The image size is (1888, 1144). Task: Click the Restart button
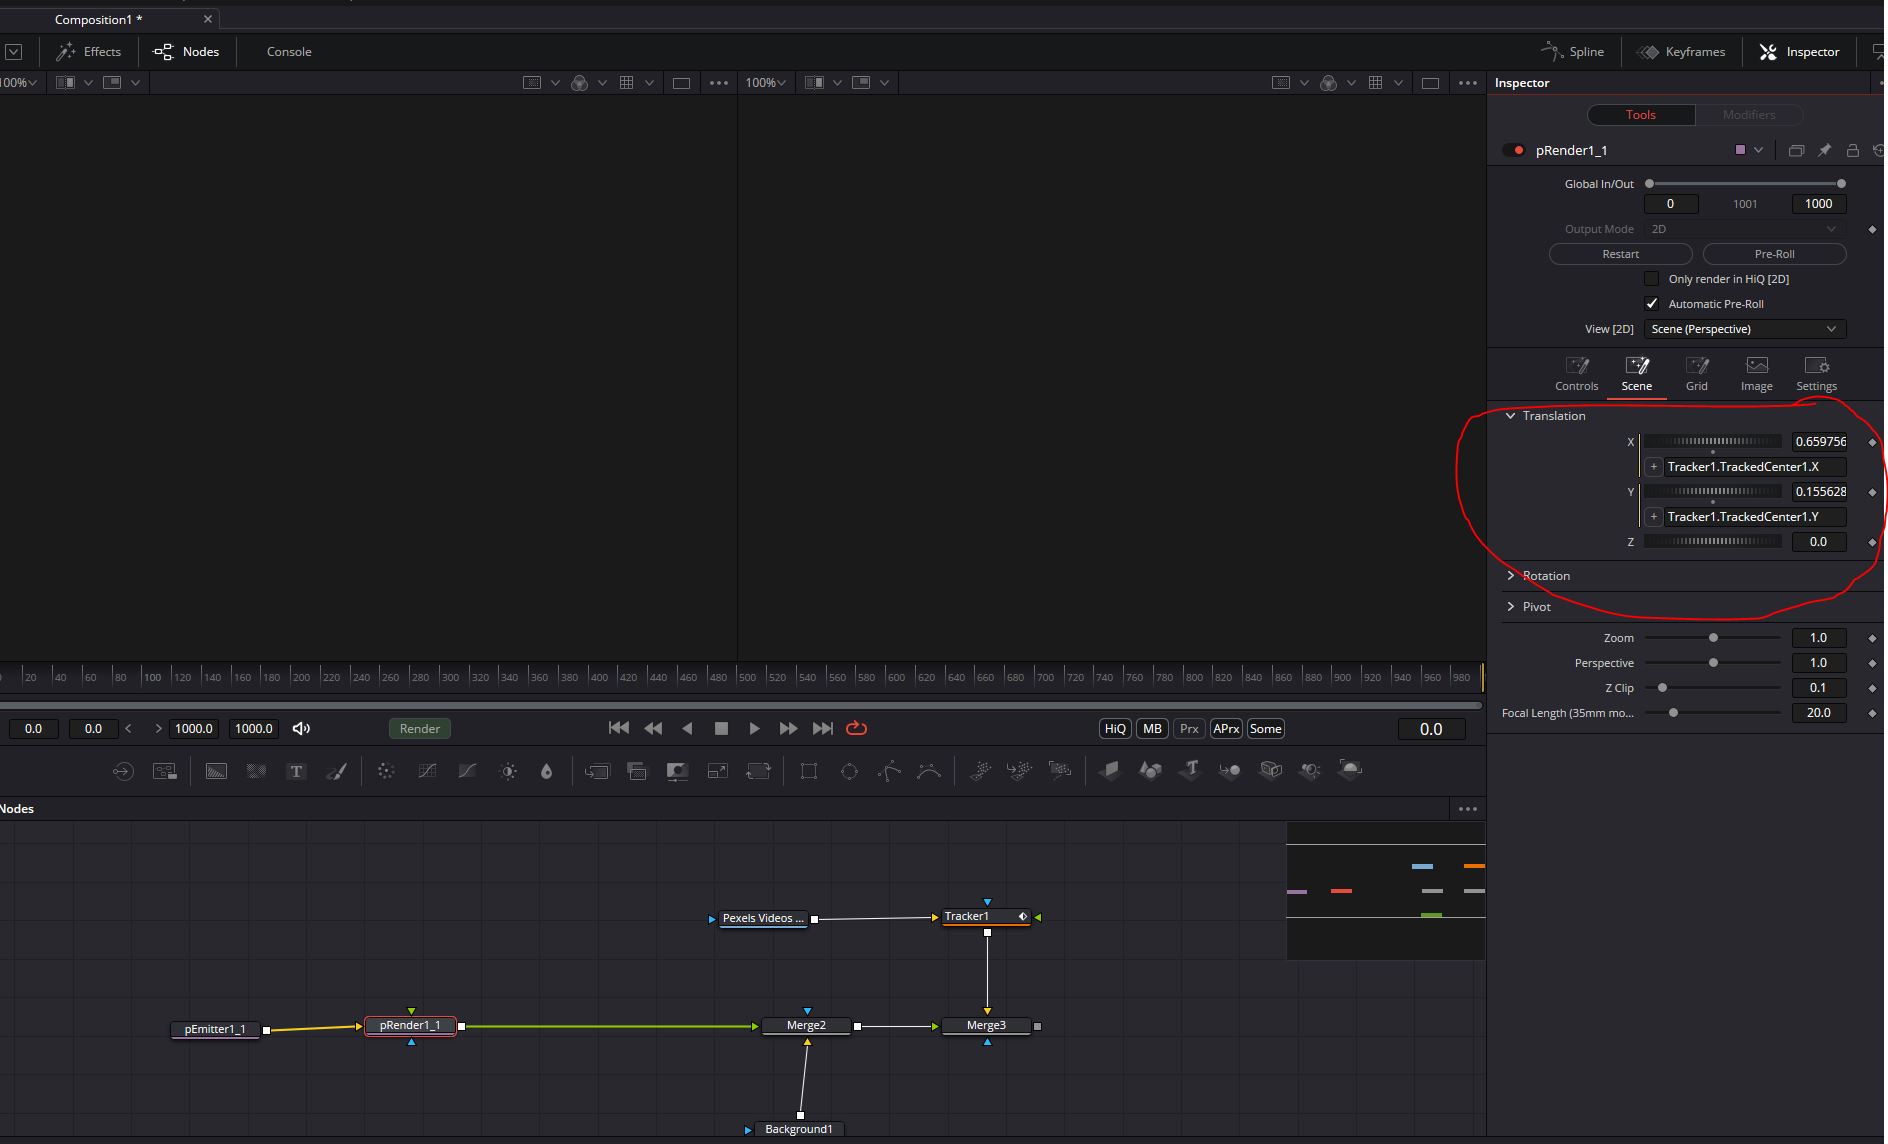[x=1621, y=254]
